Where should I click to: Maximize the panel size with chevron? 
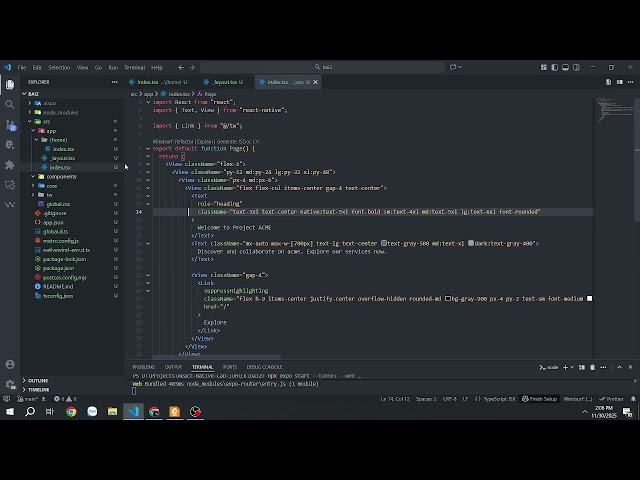(x=620, y=367)
